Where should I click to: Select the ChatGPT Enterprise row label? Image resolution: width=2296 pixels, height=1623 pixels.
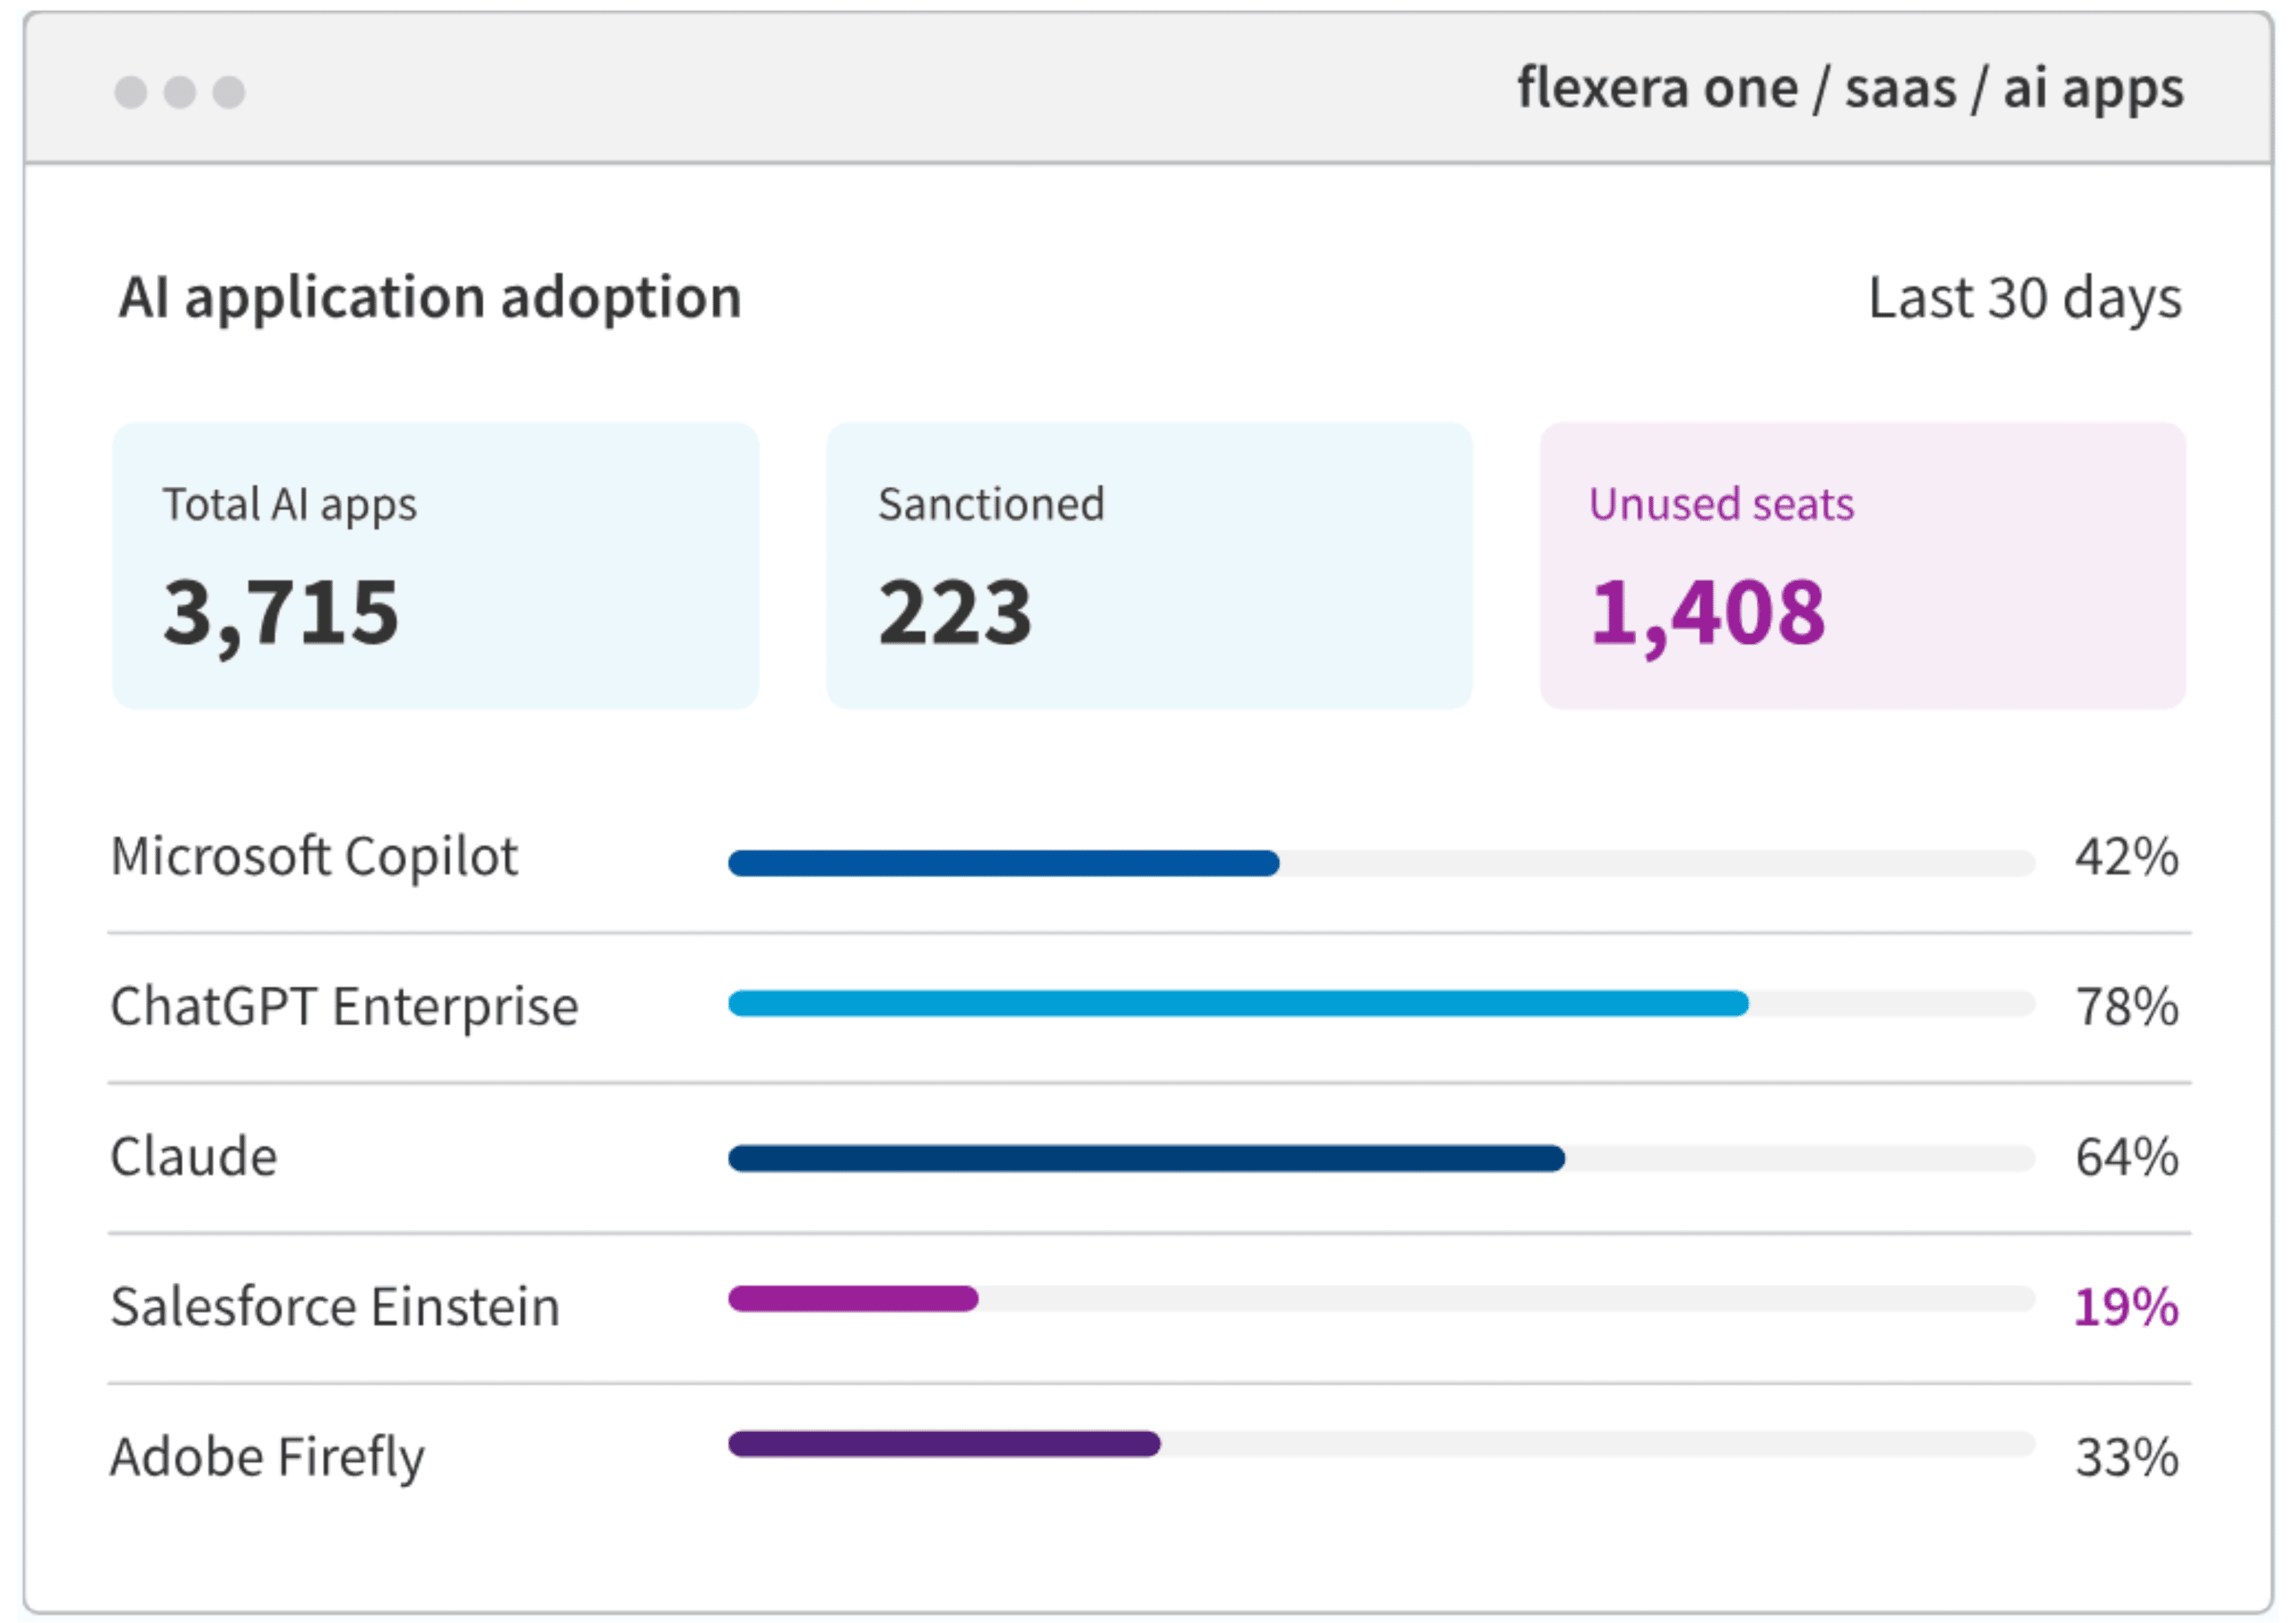click(x=344, y=1007)
